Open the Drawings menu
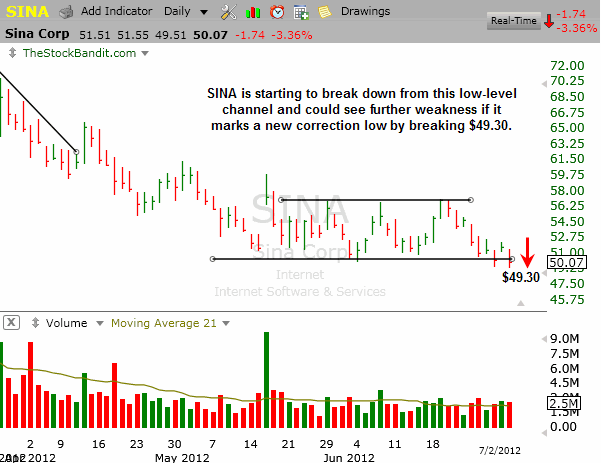Screen dimensions: 601x463 [x=365, y=11]
